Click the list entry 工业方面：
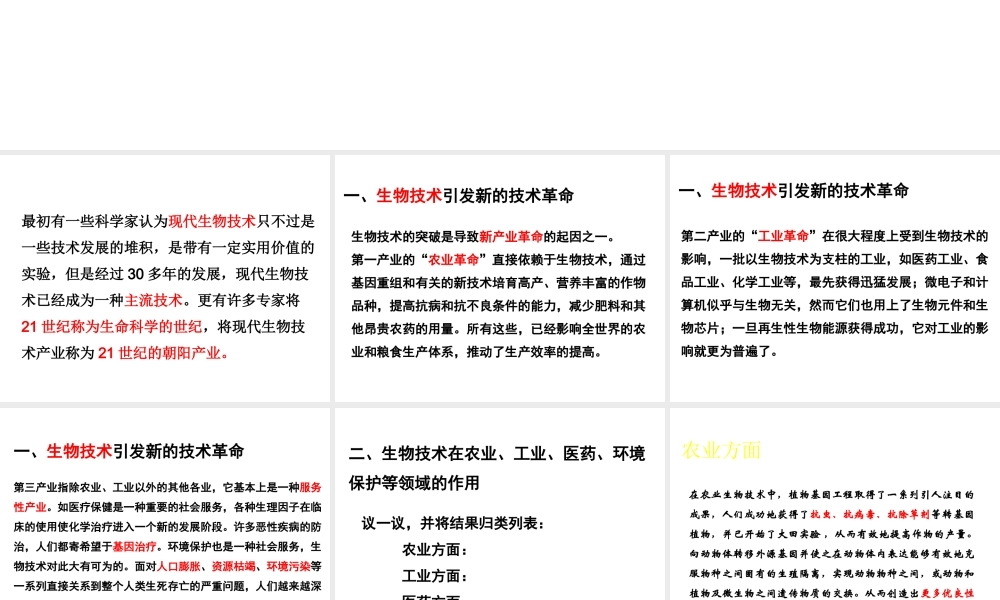The width and height of the screenshot is (1000, 600). tap(436, 576)
